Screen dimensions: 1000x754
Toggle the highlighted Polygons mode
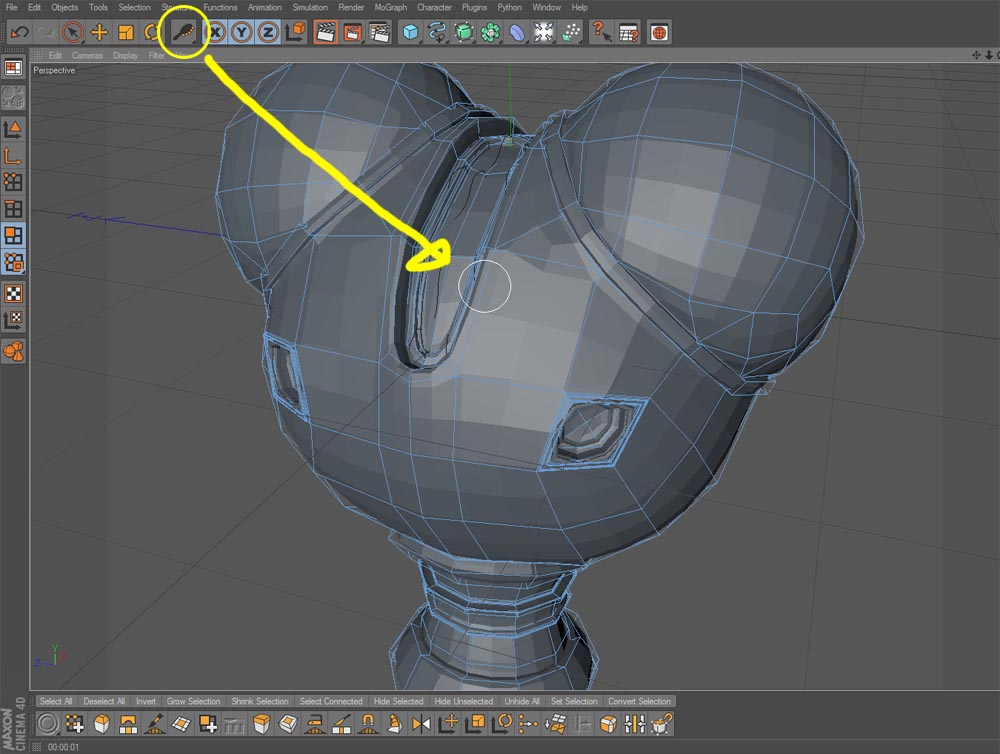tap(13, 235)
